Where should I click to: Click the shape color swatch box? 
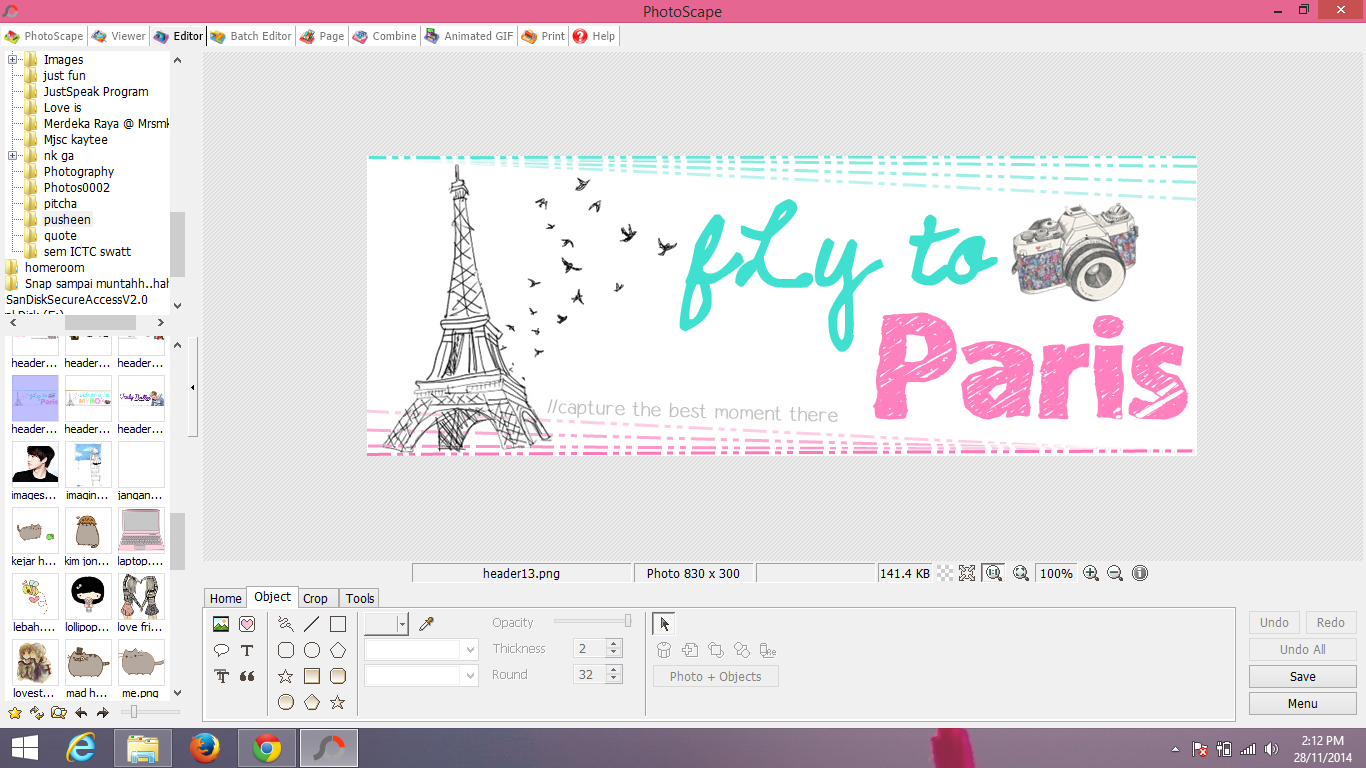380,624
